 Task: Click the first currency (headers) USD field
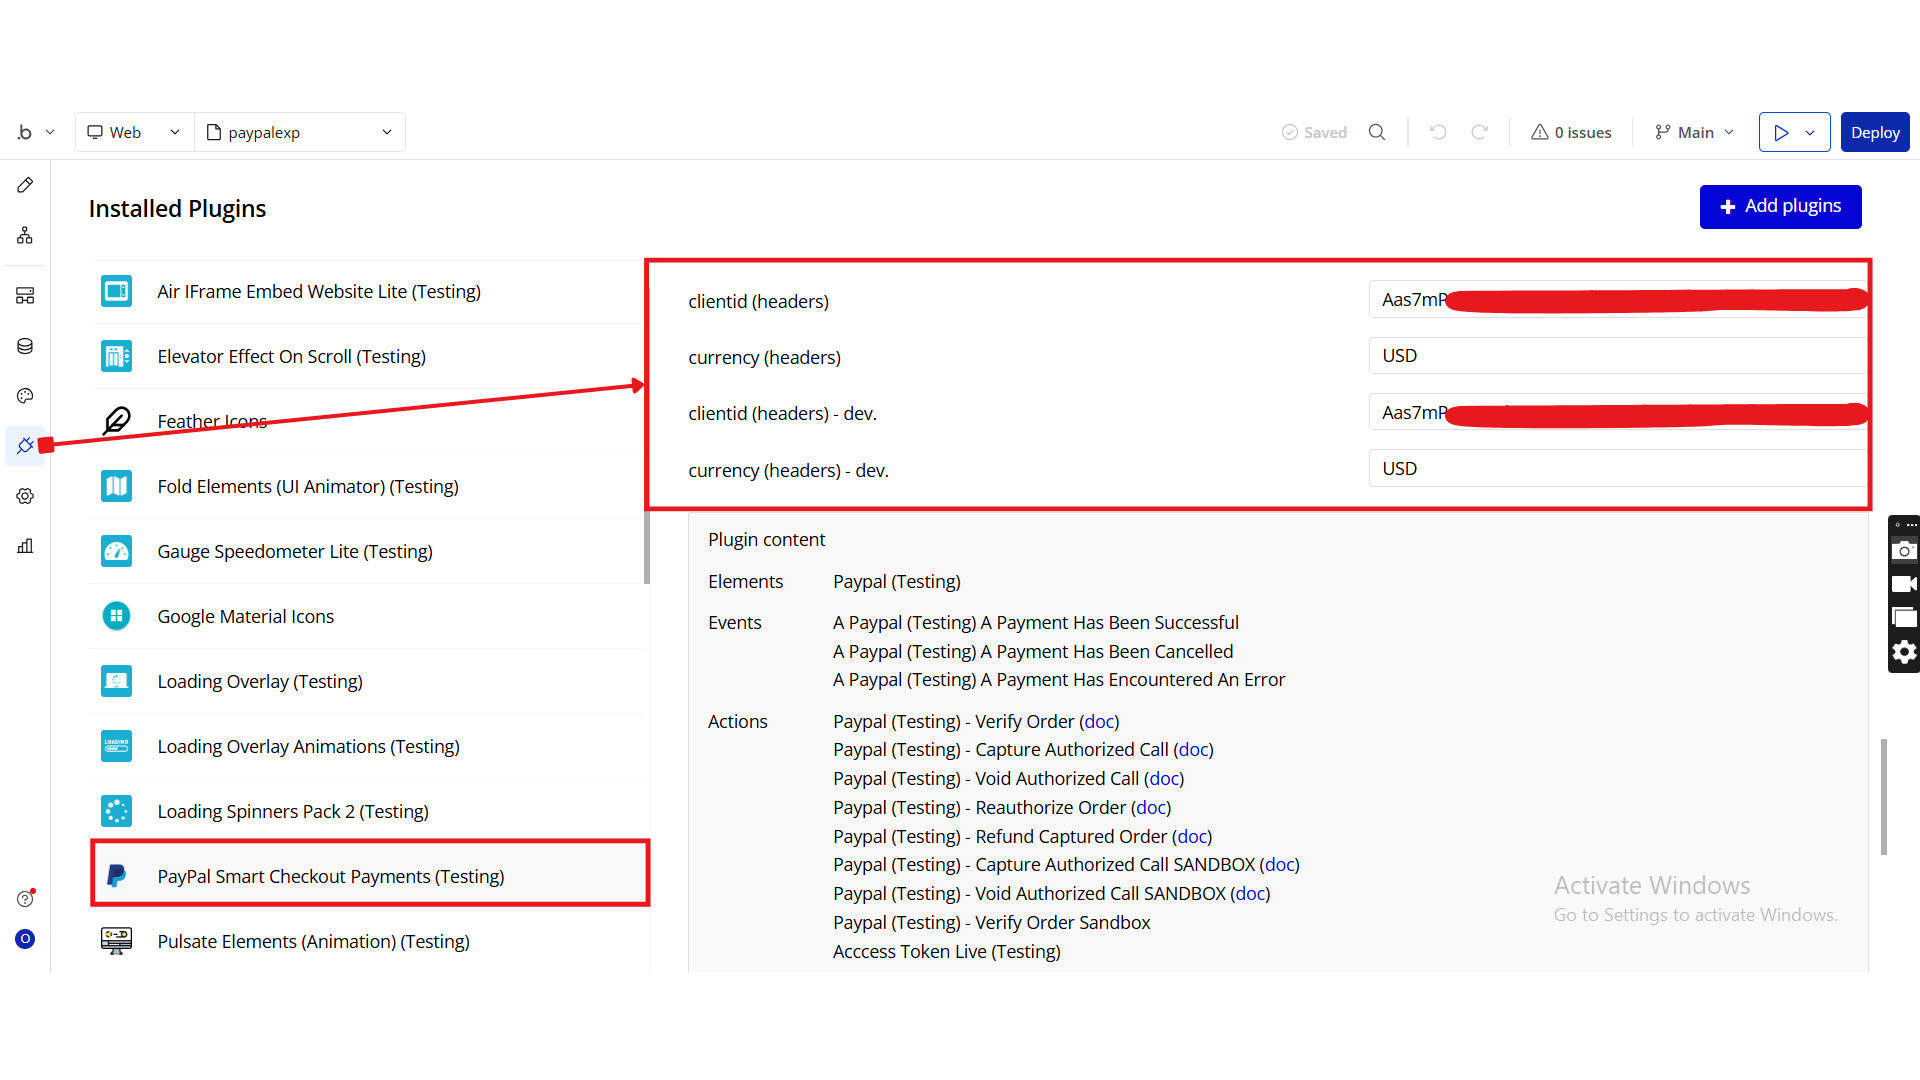pyautogui.click(x=1616, y=356)
